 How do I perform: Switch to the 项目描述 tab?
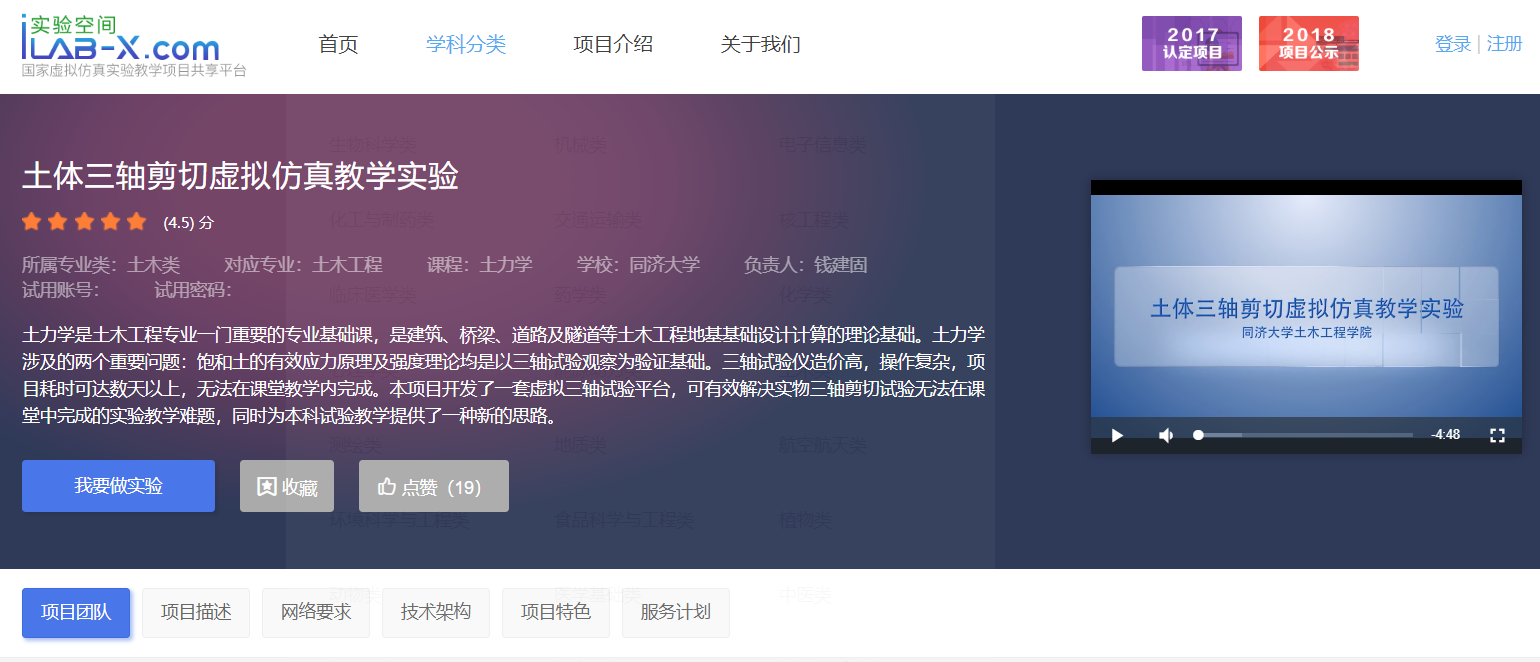point(196,612)
